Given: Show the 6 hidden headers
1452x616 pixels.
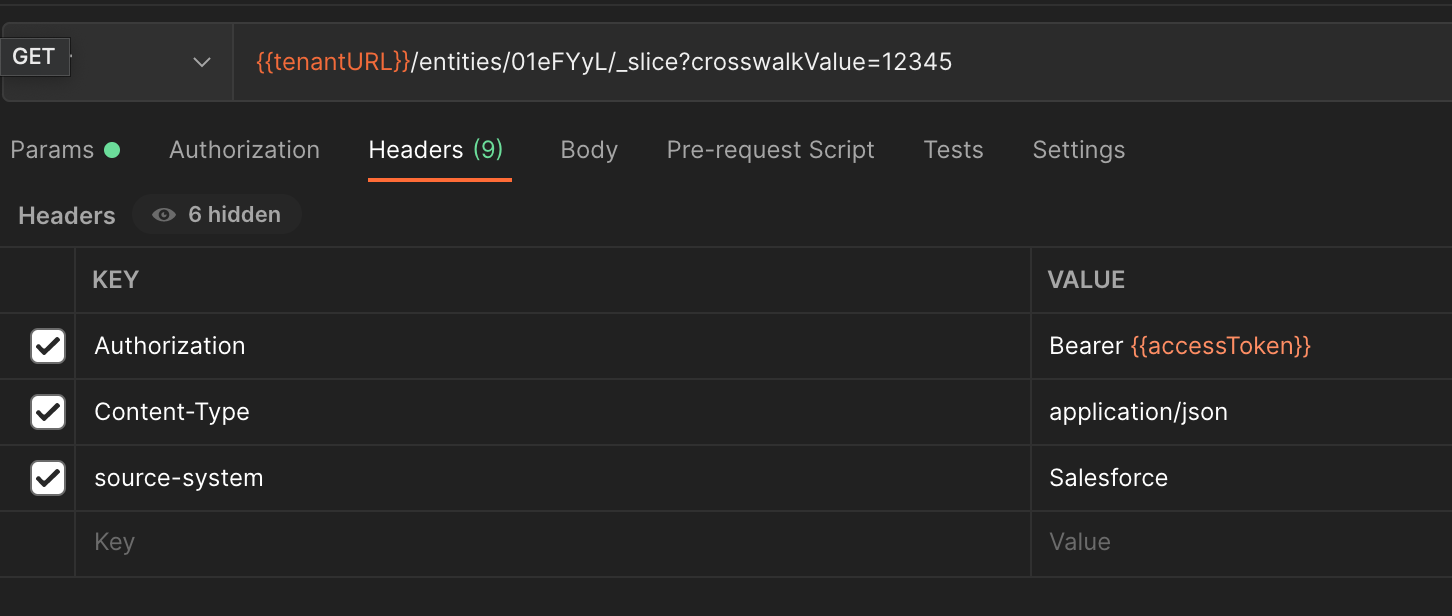Looking at the screenshot, I should click(217, 213).
